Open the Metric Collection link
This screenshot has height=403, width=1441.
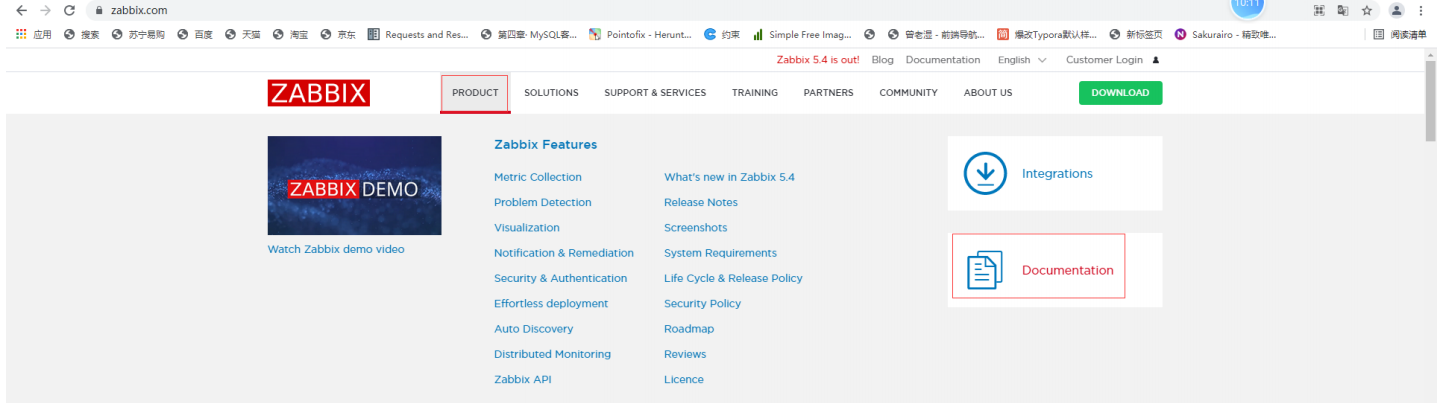537,177
